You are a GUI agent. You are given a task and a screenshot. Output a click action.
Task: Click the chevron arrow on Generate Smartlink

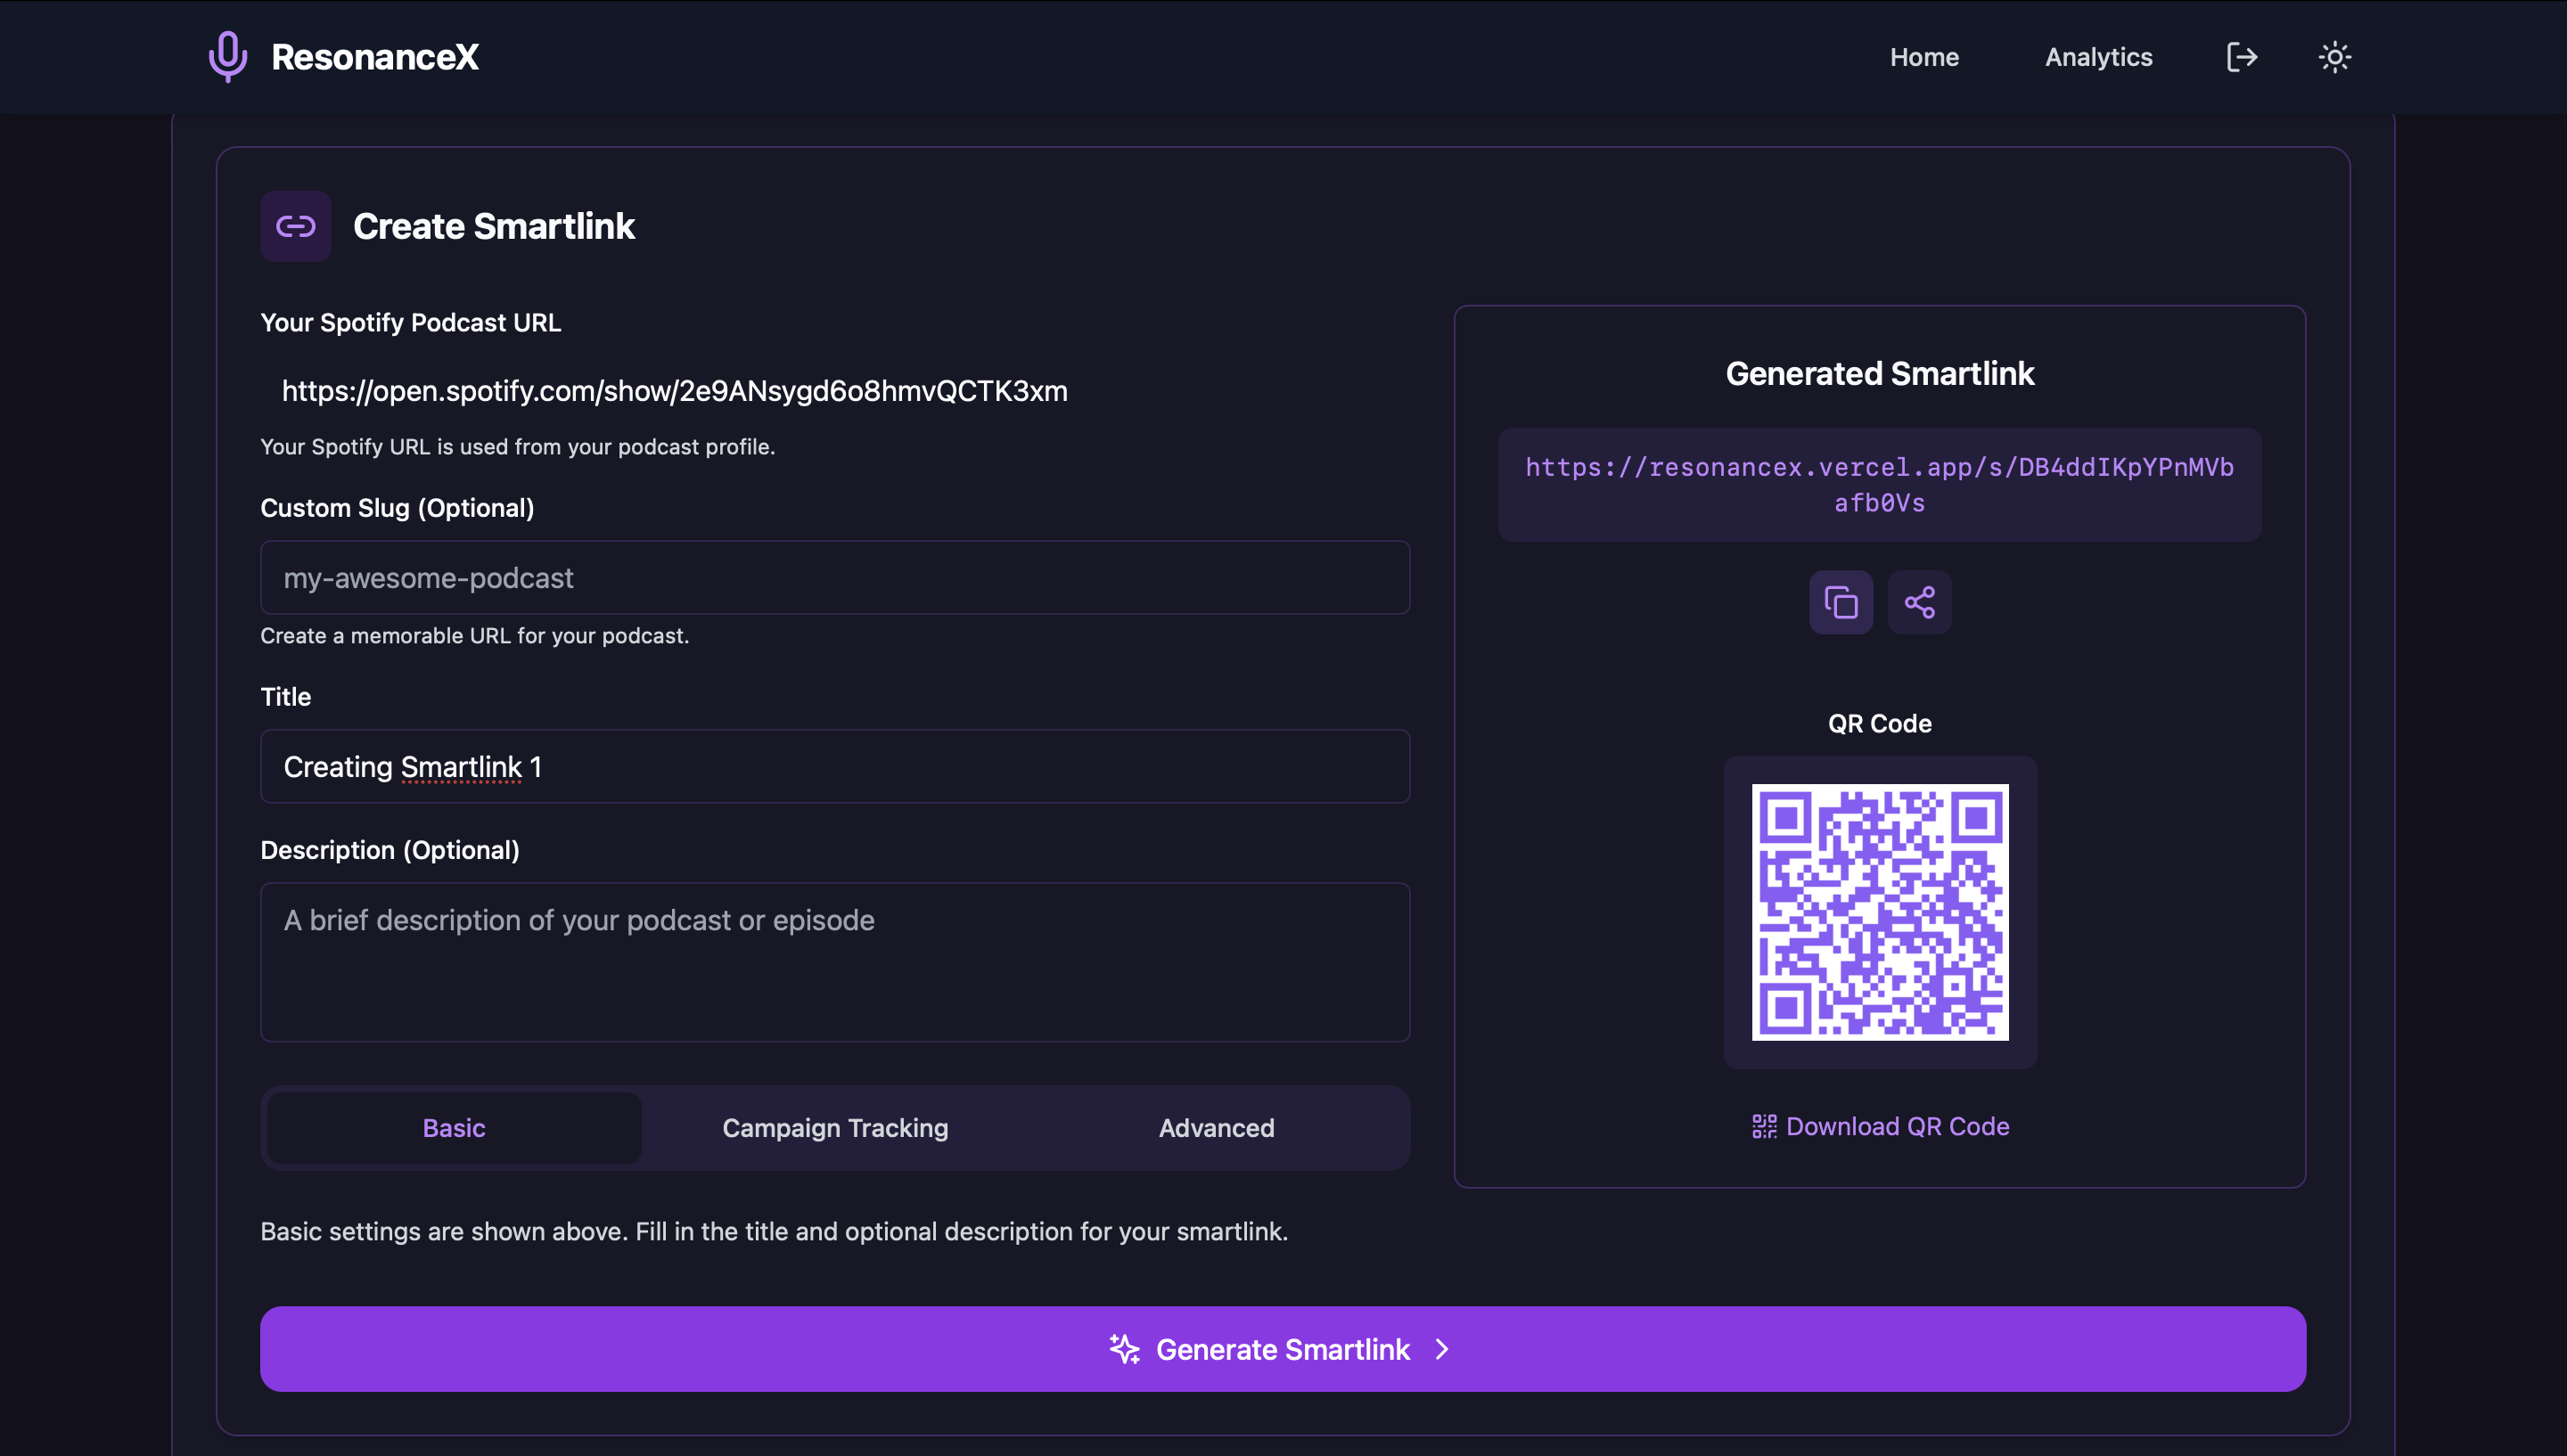(x=1442, y=1349)
